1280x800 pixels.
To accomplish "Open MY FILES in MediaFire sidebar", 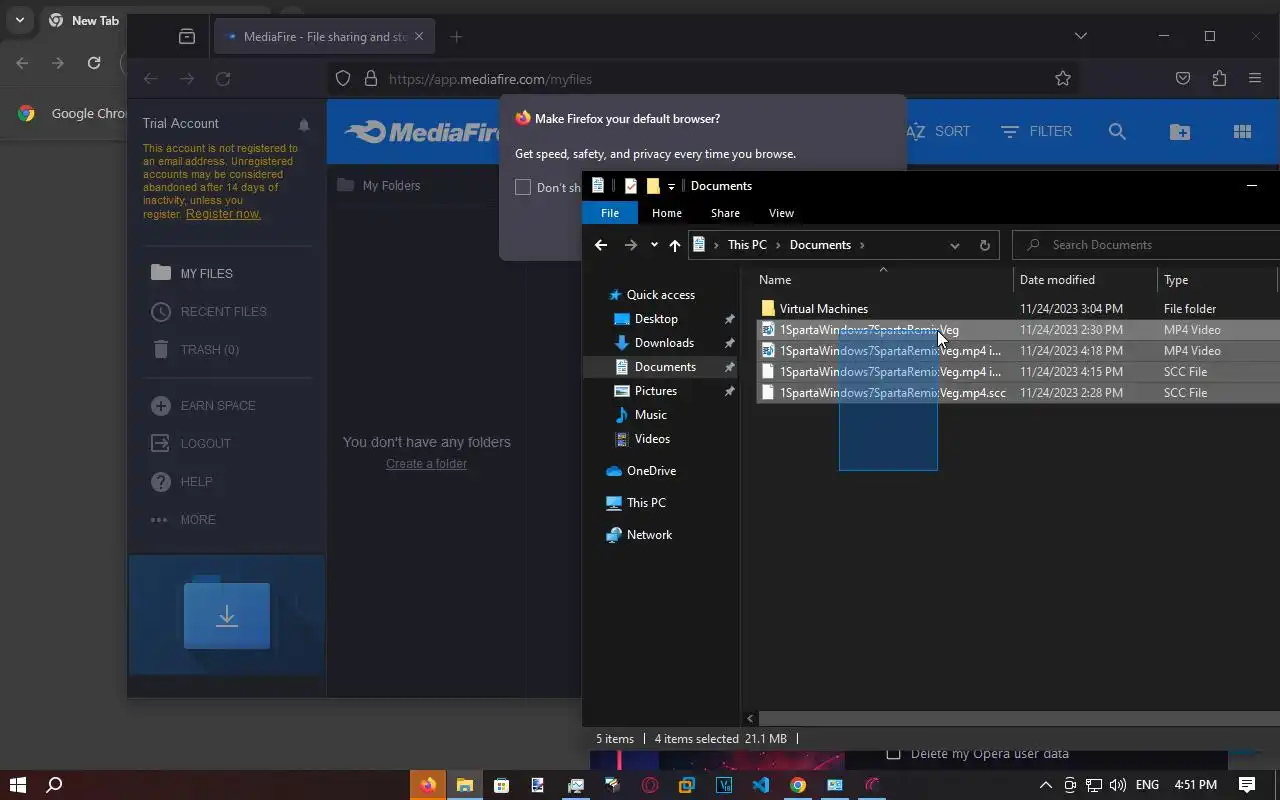I will (206, 273).
